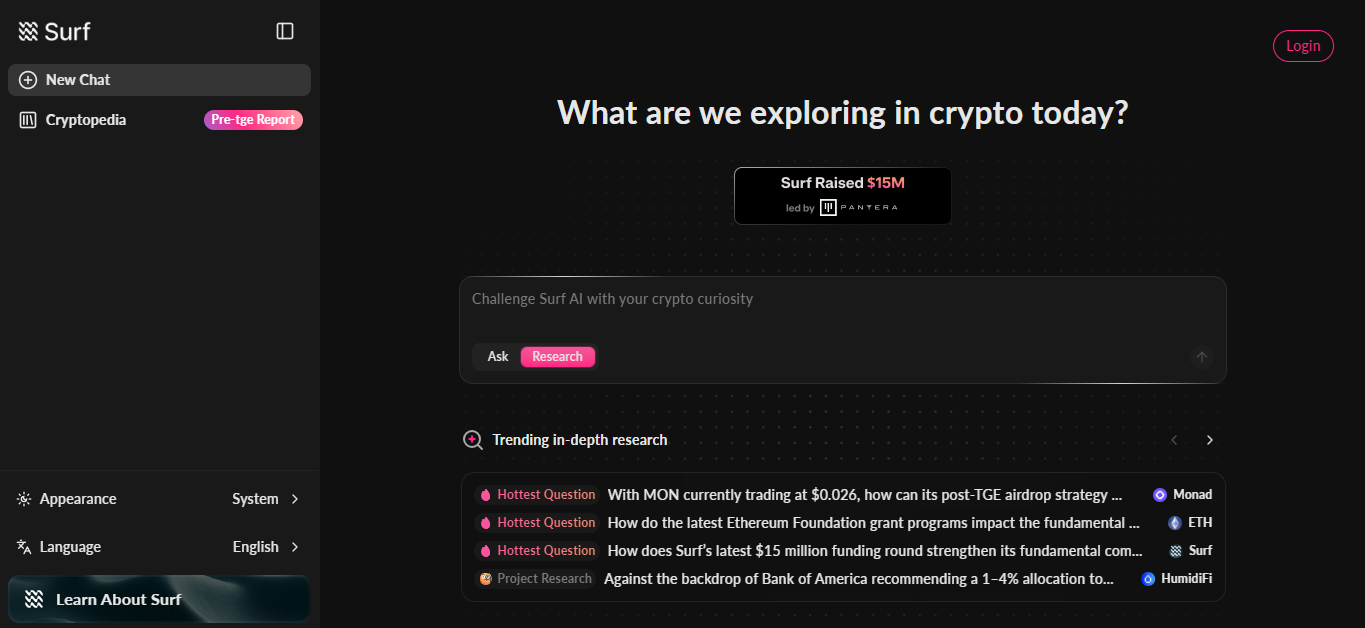Click the Cryptopedia library icon

(x=28, y=120)
